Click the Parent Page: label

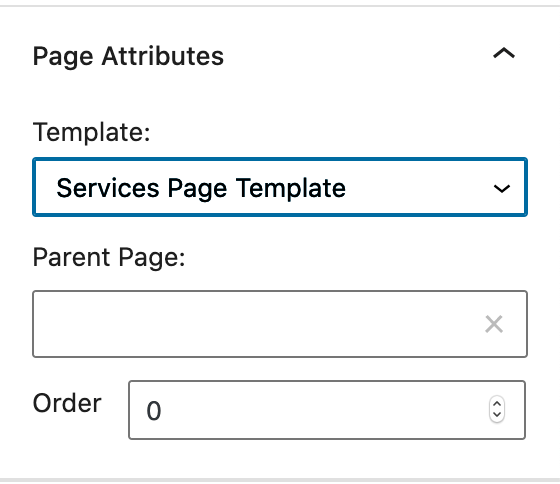click(109, 258)
